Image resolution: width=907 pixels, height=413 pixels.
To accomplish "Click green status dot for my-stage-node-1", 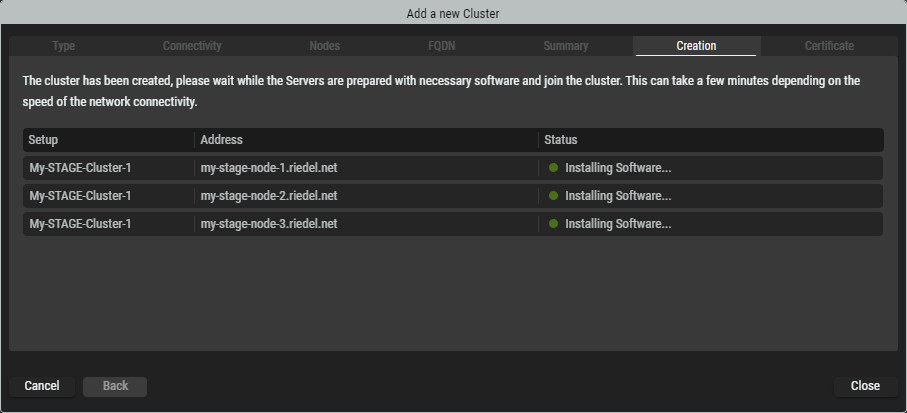I will [x=553, y=168].
